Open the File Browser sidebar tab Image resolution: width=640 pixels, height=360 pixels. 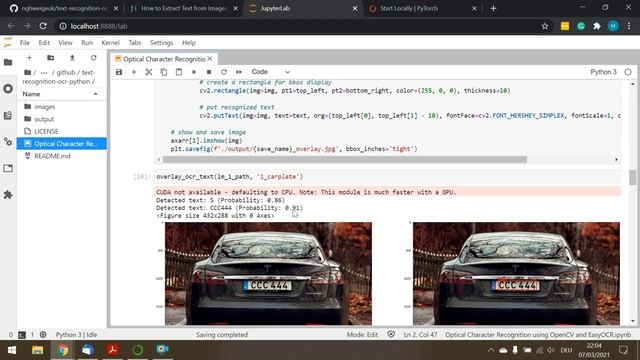[8, 62]
